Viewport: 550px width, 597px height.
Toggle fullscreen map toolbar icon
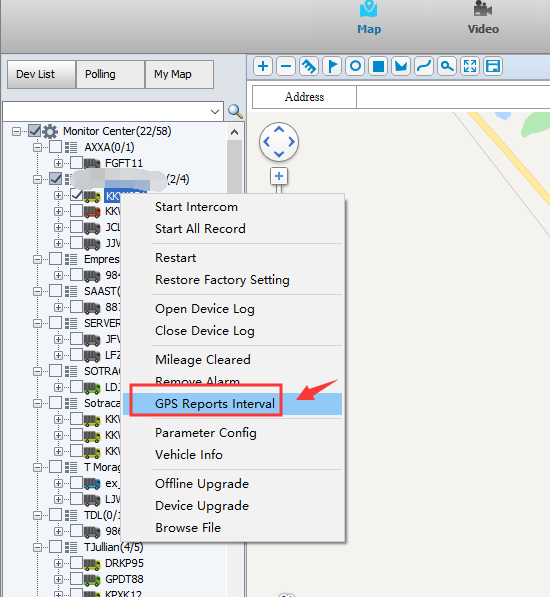click(470, 66)
